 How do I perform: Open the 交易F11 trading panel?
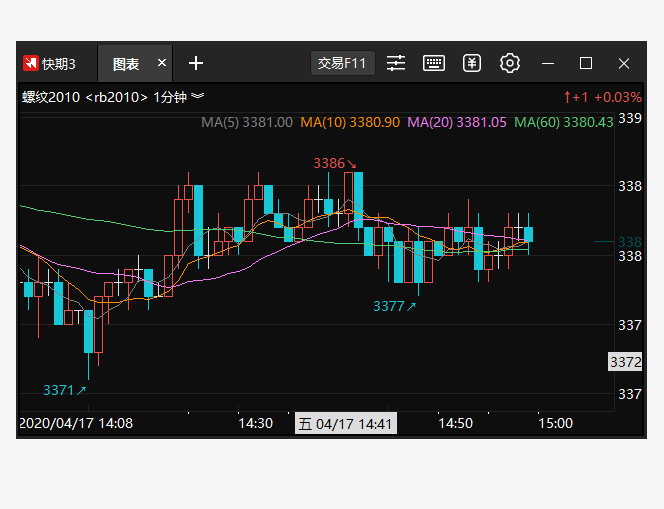[342, 64]
